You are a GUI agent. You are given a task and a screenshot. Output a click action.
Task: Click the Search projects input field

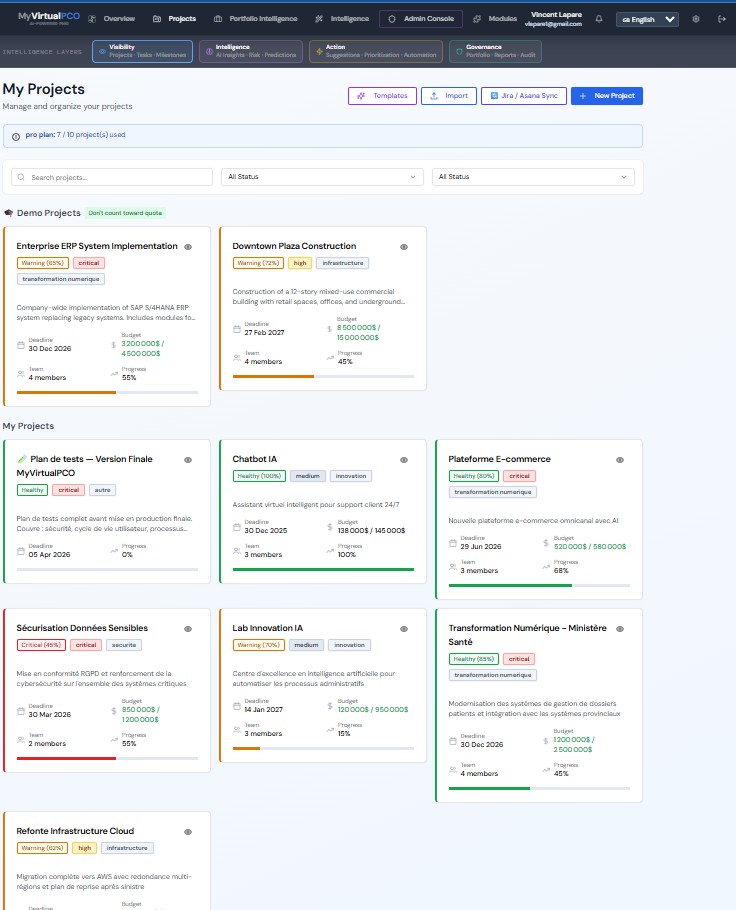click(x=112, y=177)
